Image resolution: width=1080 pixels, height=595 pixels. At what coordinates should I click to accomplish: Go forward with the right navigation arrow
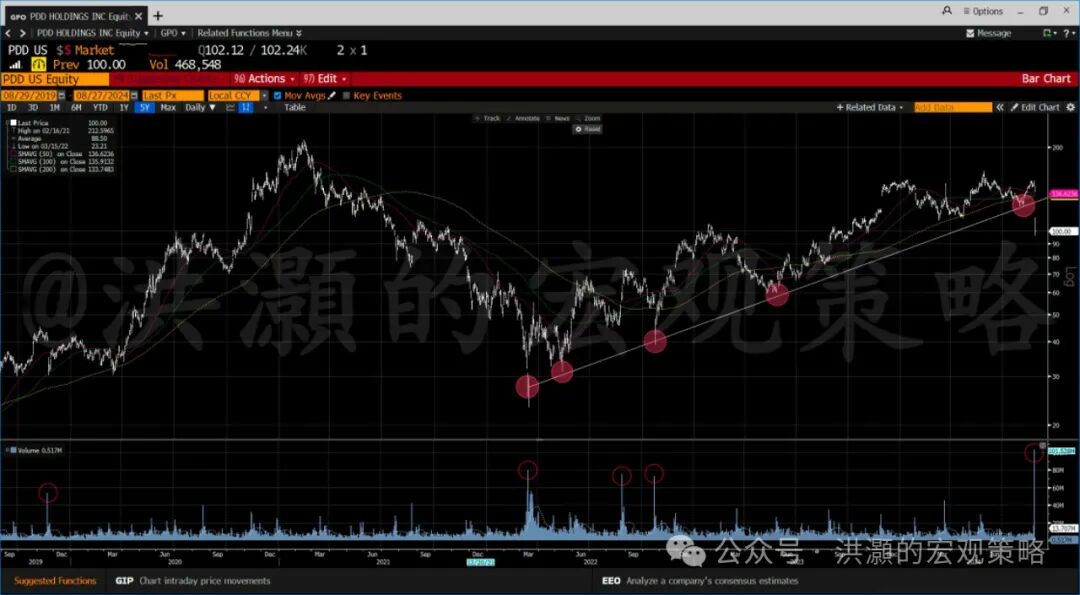pos(23,33)
